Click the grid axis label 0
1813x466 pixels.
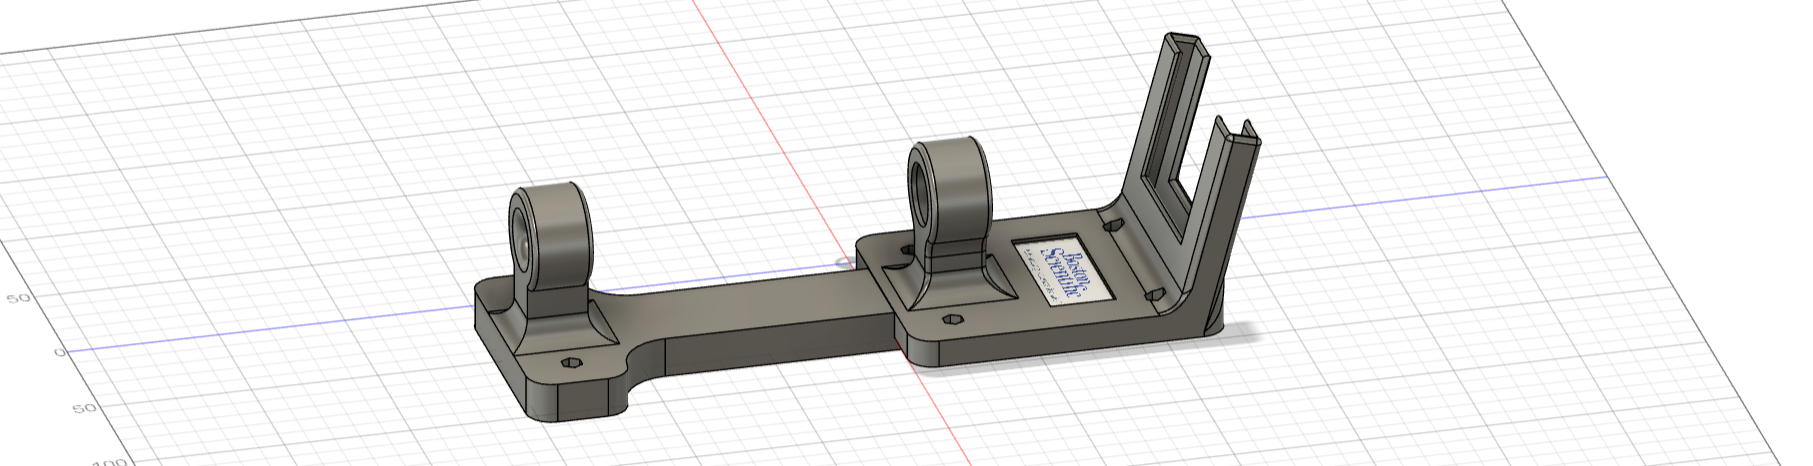pyautogui.click(x=59, y=352)
